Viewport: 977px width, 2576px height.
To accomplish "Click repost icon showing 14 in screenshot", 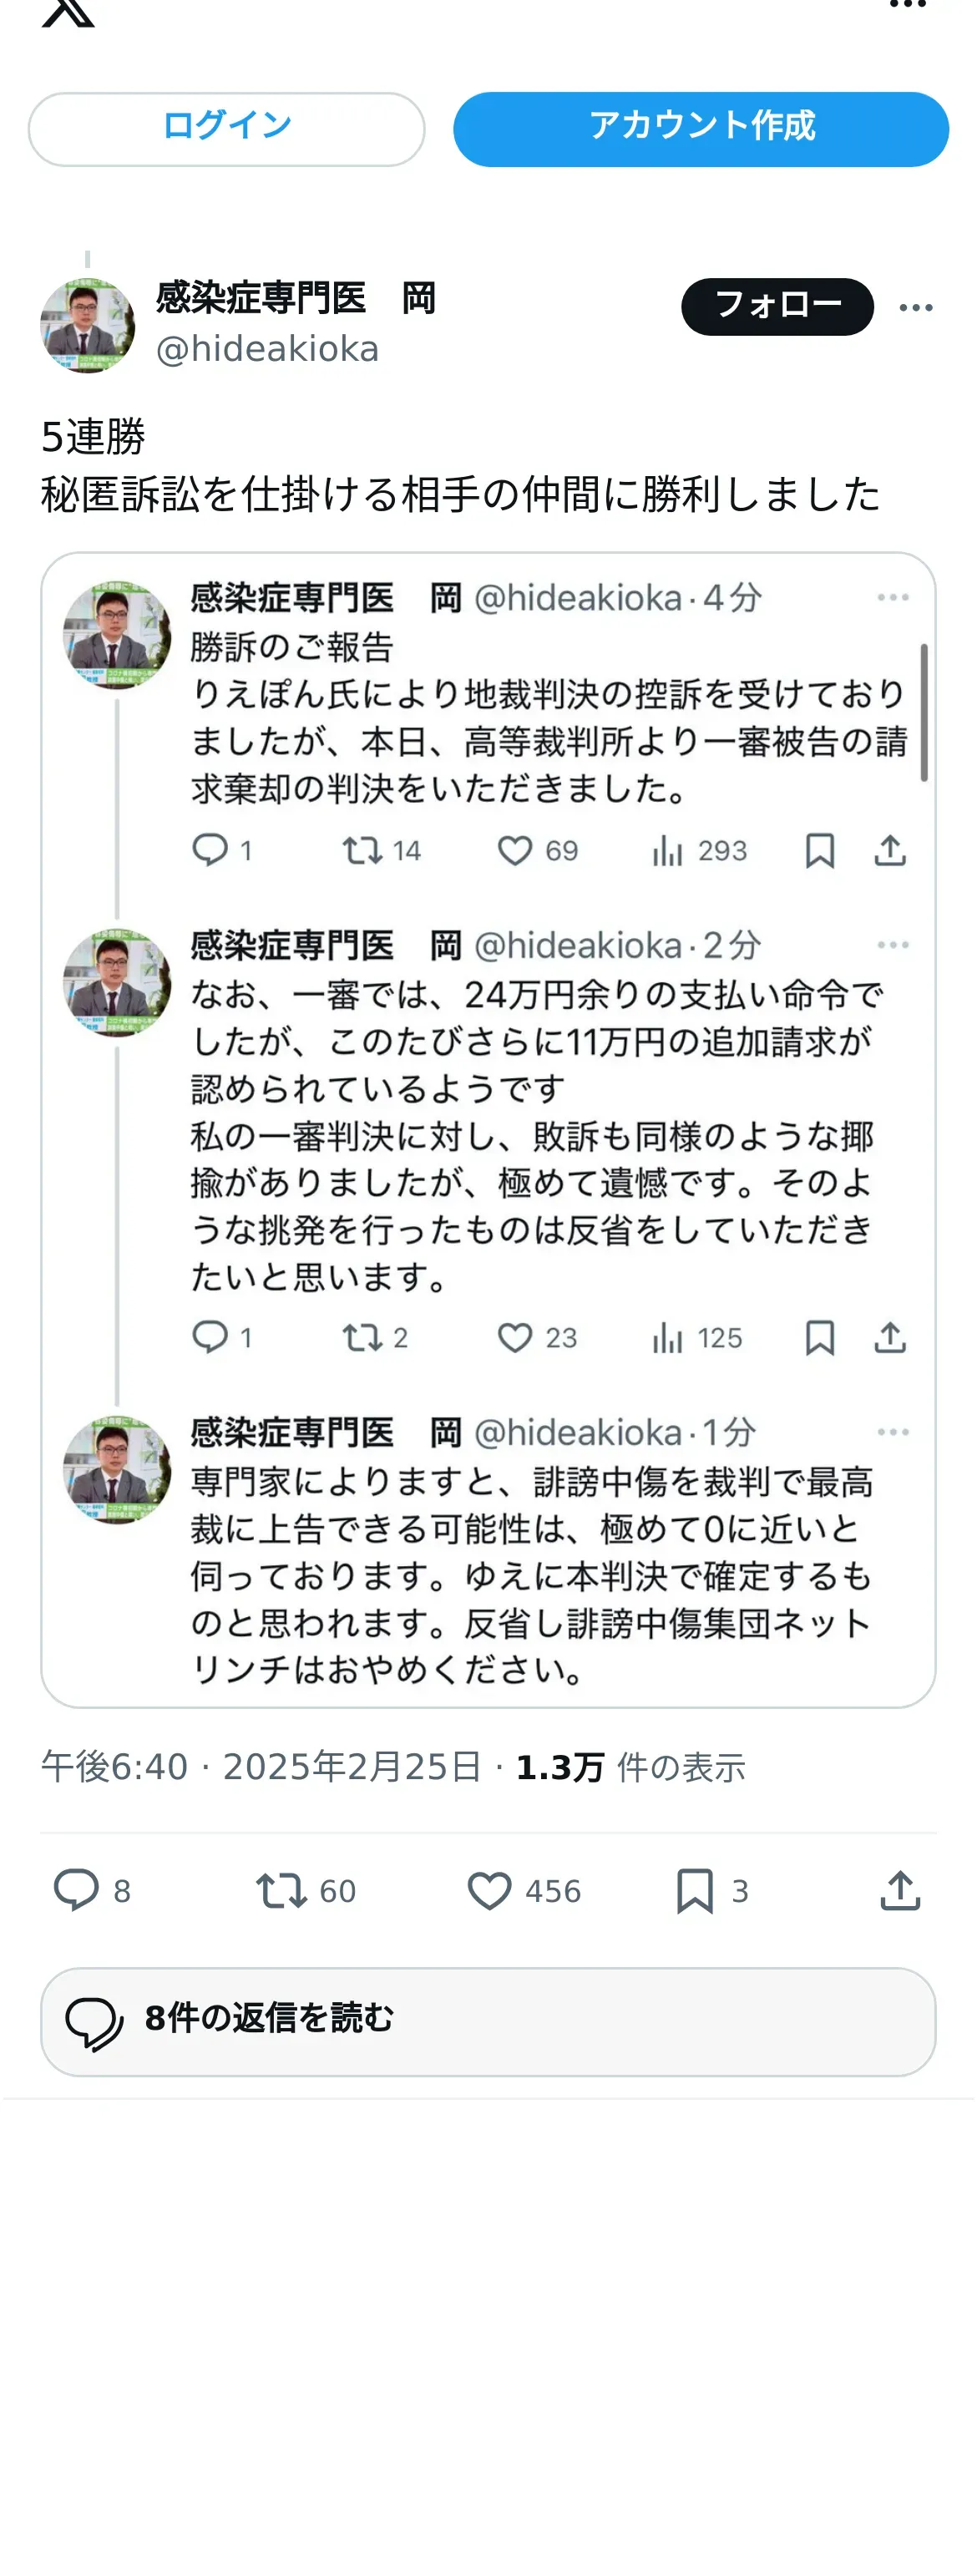I will pos(361,851).
